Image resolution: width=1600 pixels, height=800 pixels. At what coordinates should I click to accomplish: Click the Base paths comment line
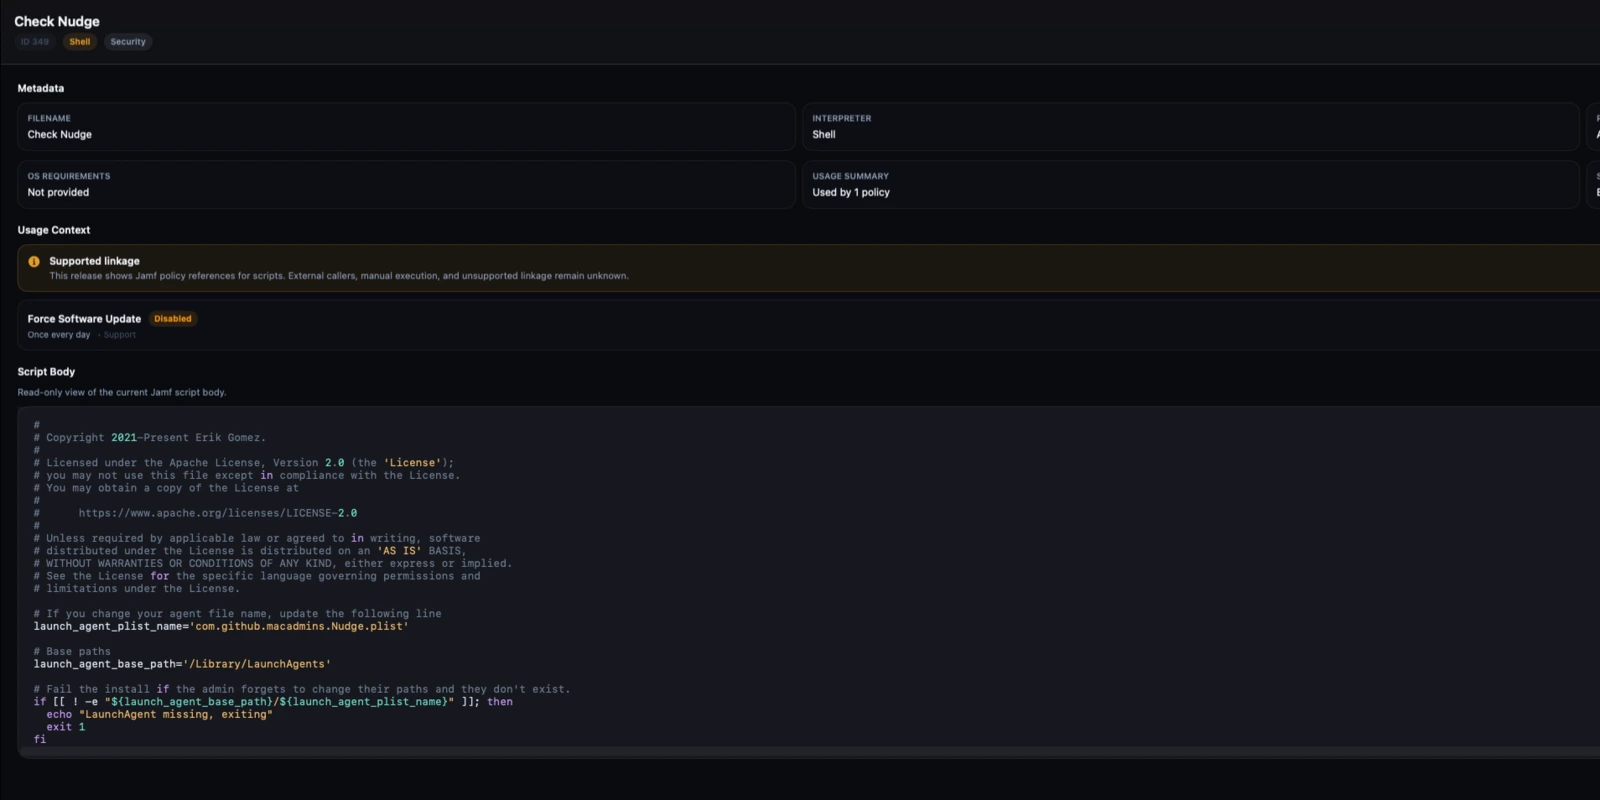tap(72, 651)
